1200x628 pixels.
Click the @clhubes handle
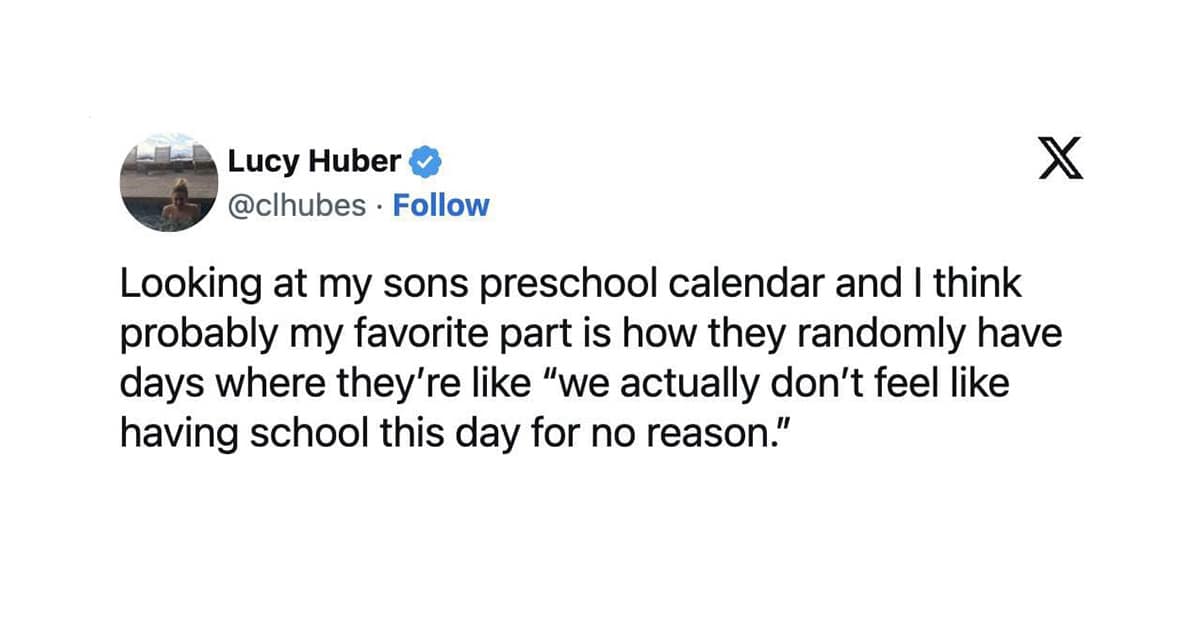(298, 205)
